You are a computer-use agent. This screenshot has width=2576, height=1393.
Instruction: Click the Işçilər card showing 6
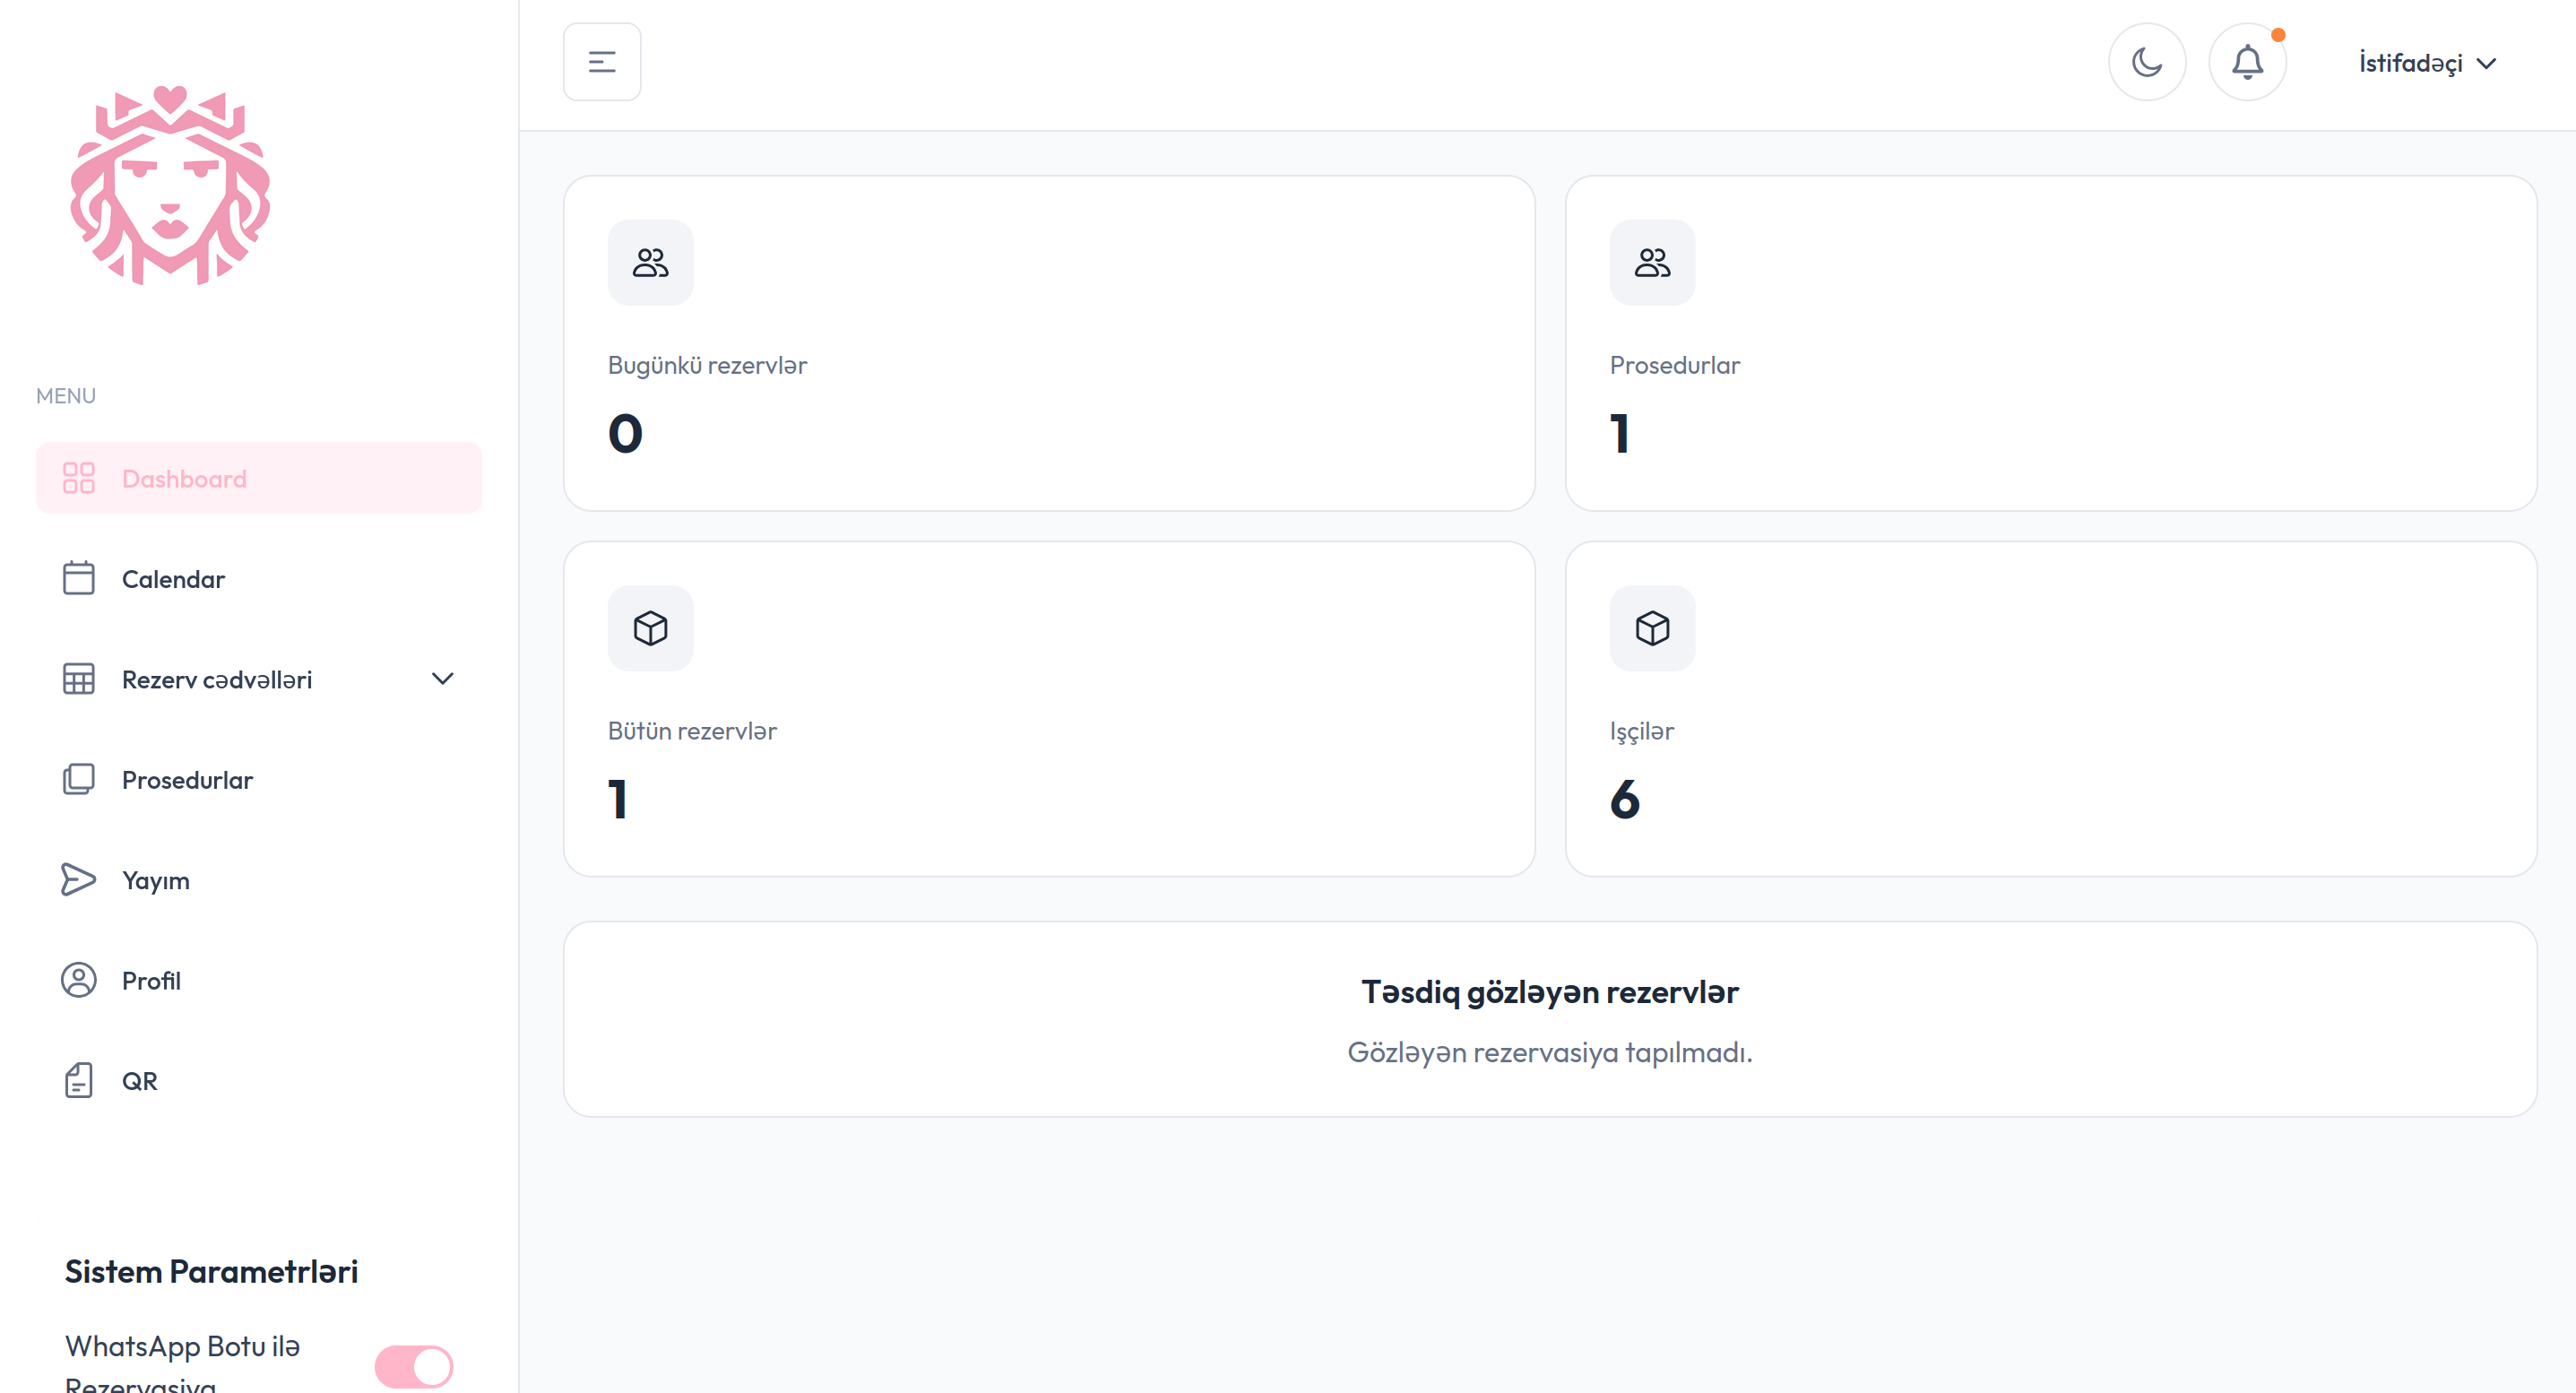(x=2058, y=706)
